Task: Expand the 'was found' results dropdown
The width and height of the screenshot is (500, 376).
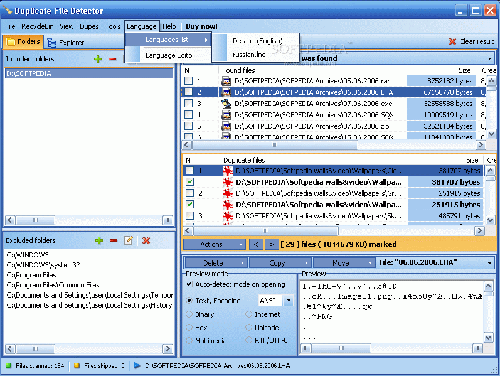Action: 490,59
